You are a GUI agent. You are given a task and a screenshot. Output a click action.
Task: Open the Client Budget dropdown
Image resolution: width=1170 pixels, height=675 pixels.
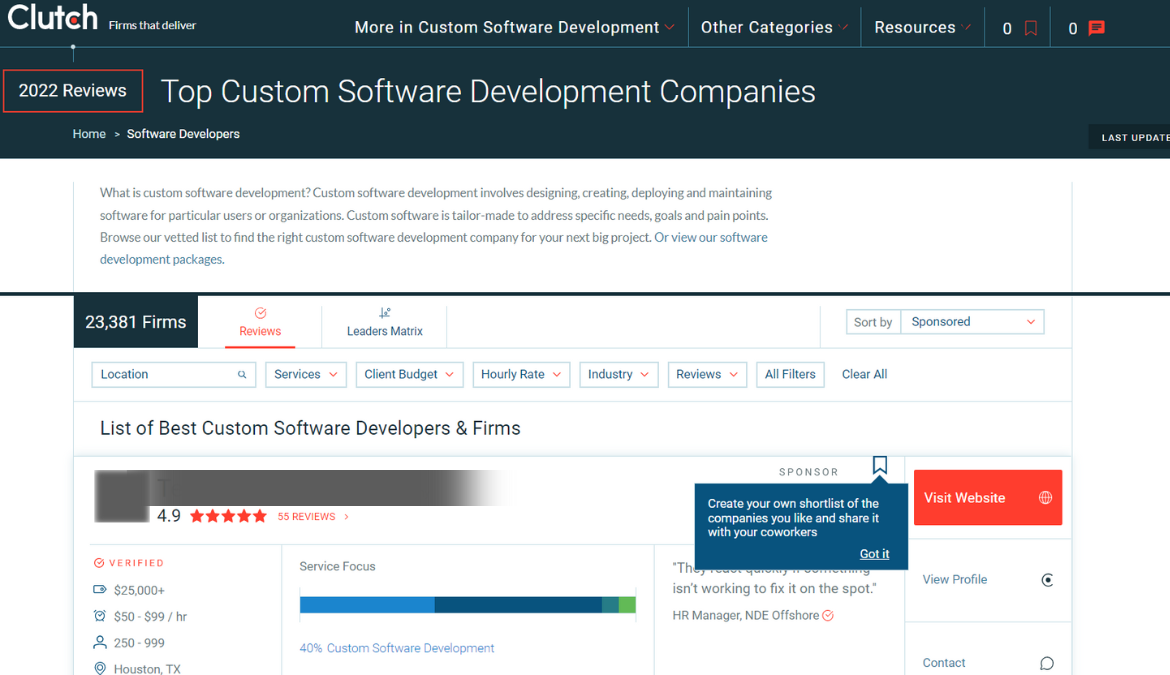pos(409,375)
